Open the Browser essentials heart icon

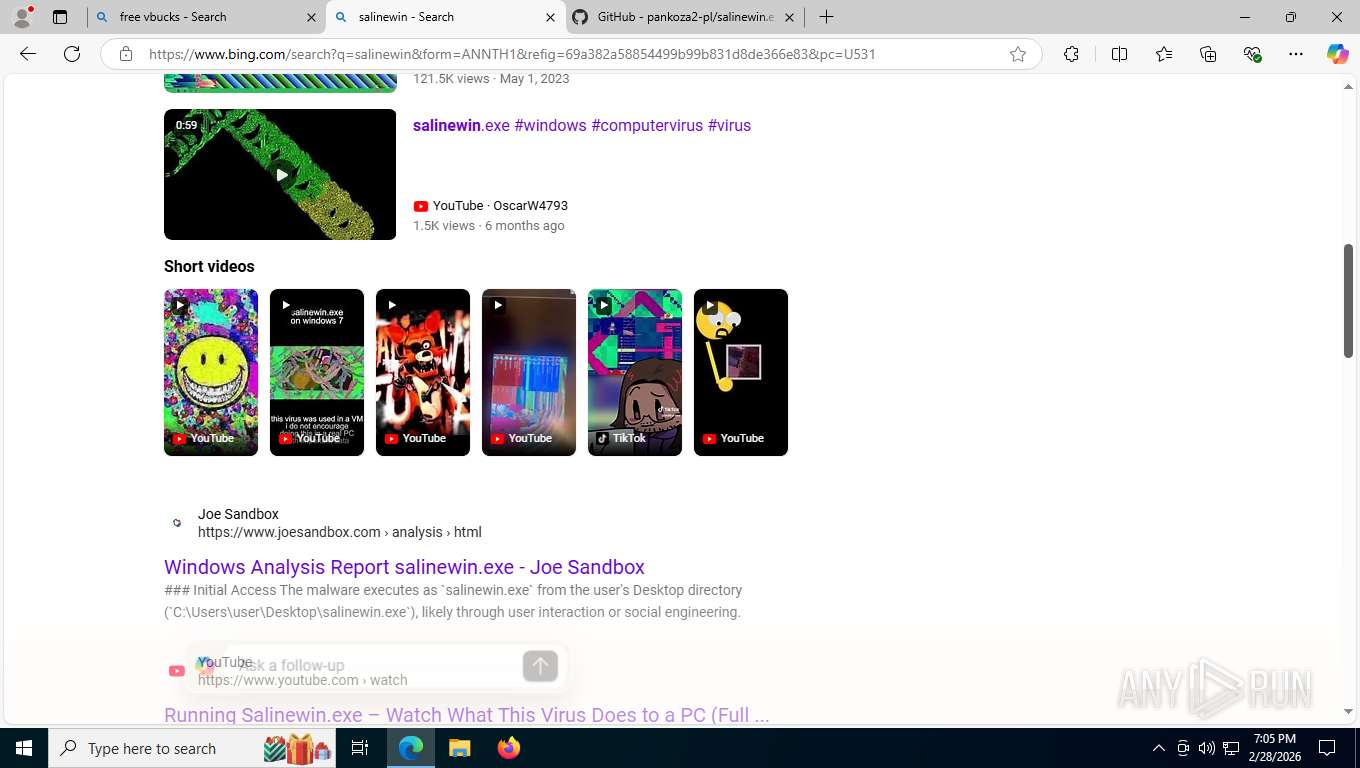click(1252, 54)
